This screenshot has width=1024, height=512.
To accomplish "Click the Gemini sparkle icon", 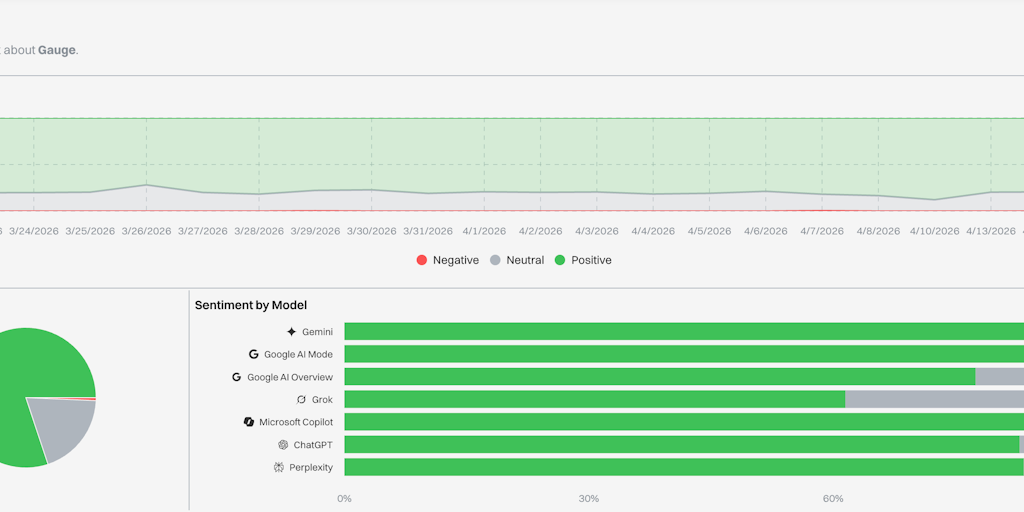I will click(x=291, y=332).
